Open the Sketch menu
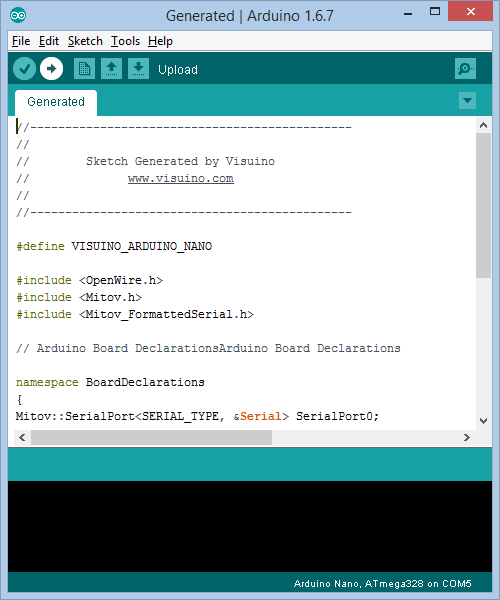Viewport: 500px width, 600px height. point(85,41)
